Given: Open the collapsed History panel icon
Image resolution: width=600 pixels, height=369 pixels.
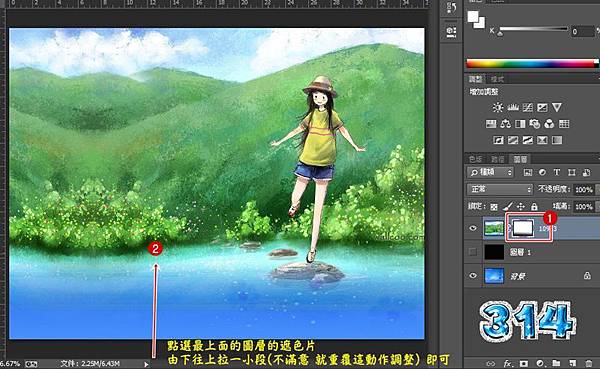Looking at the screenshot, I should pos(452,8).
